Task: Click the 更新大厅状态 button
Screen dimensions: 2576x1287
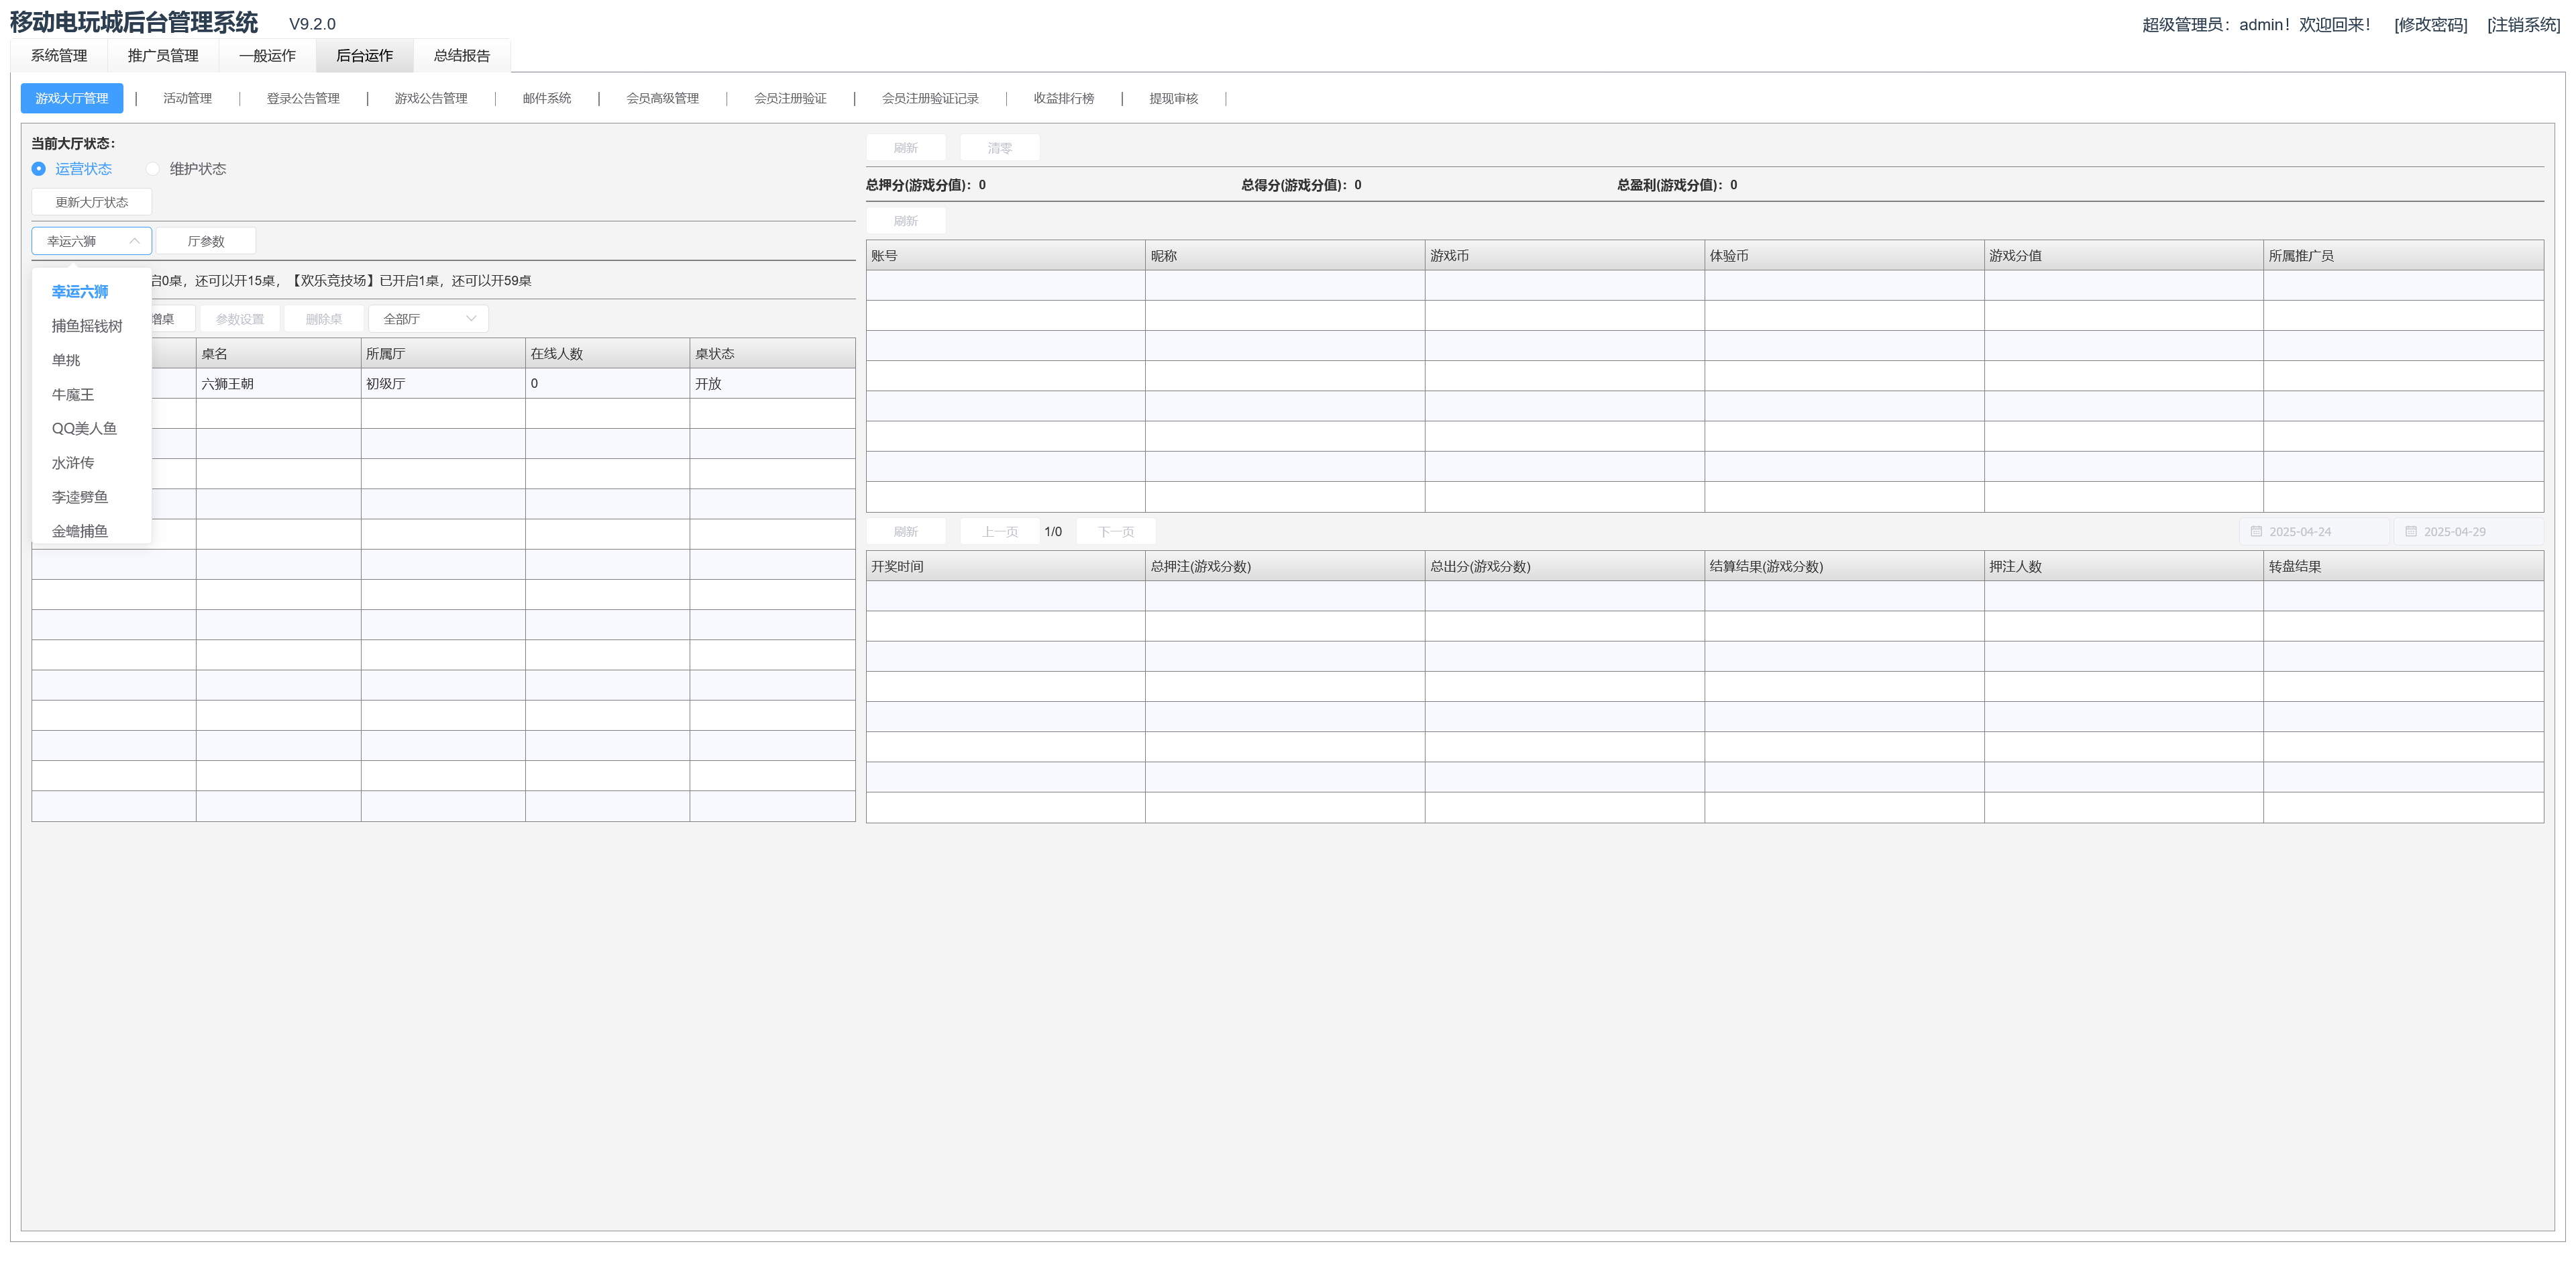Action: 92,202
